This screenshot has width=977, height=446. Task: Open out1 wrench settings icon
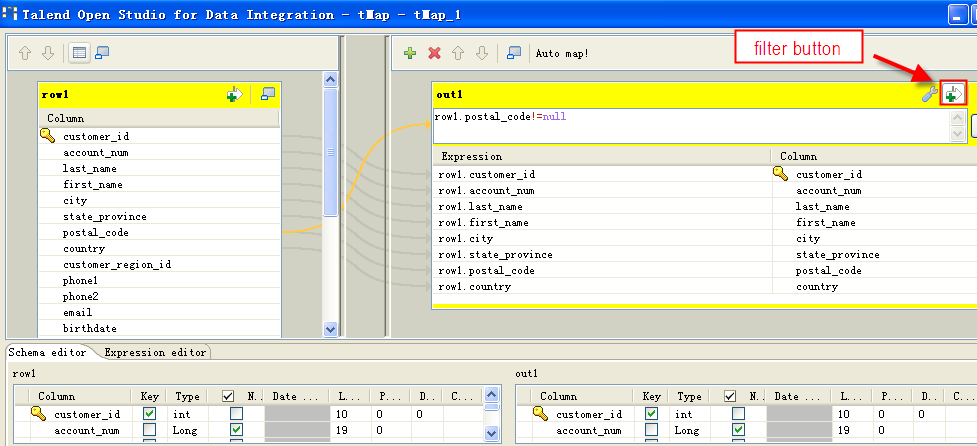[929, 94]
